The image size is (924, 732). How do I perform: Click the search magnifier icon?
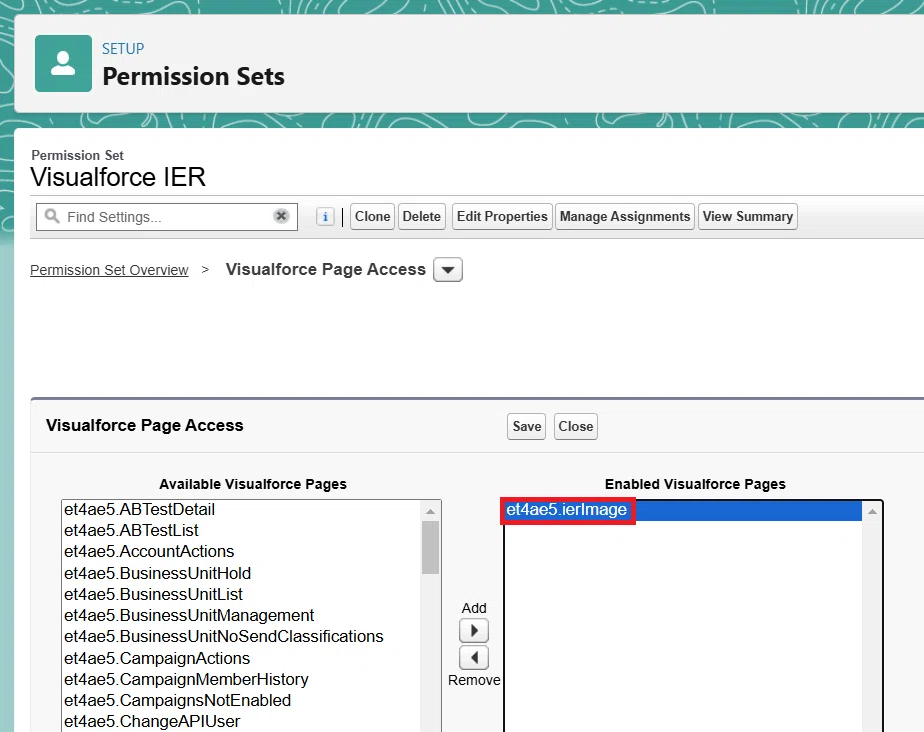[52, 216]
